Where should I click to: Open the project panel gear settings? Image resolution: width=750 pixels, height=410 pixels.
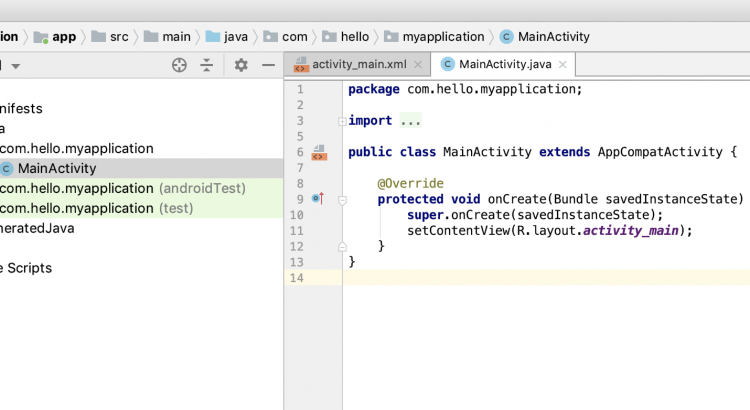[241, 65]
